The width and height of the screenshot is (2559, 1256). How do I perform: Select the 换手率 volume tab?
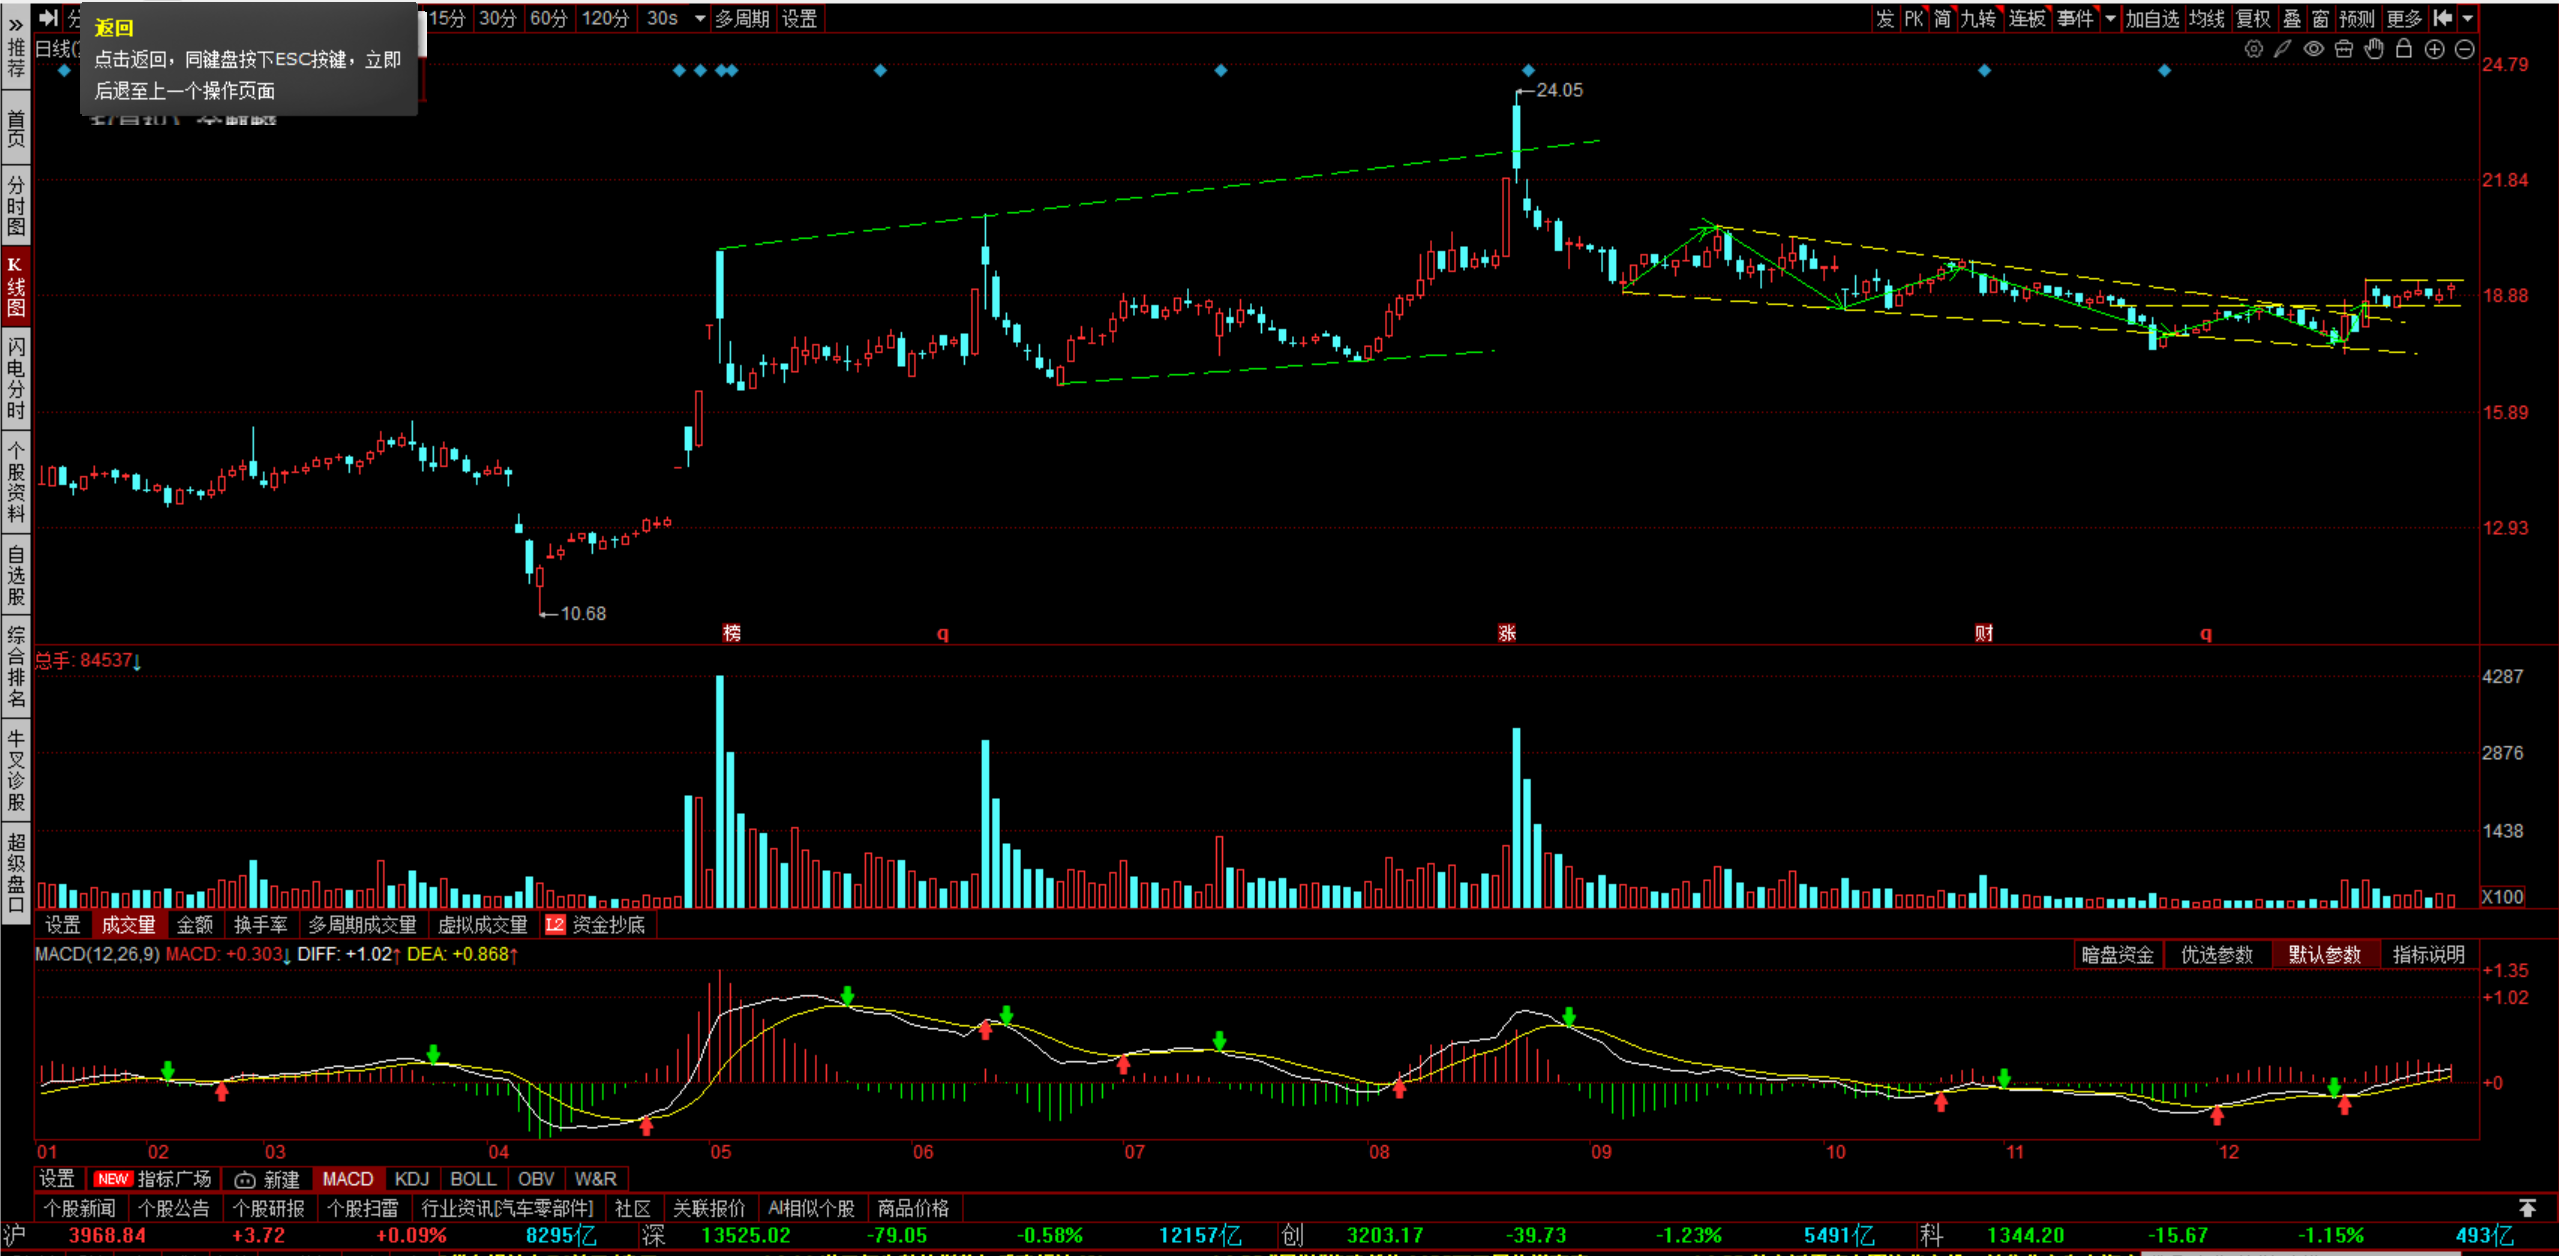click(260, 925)
